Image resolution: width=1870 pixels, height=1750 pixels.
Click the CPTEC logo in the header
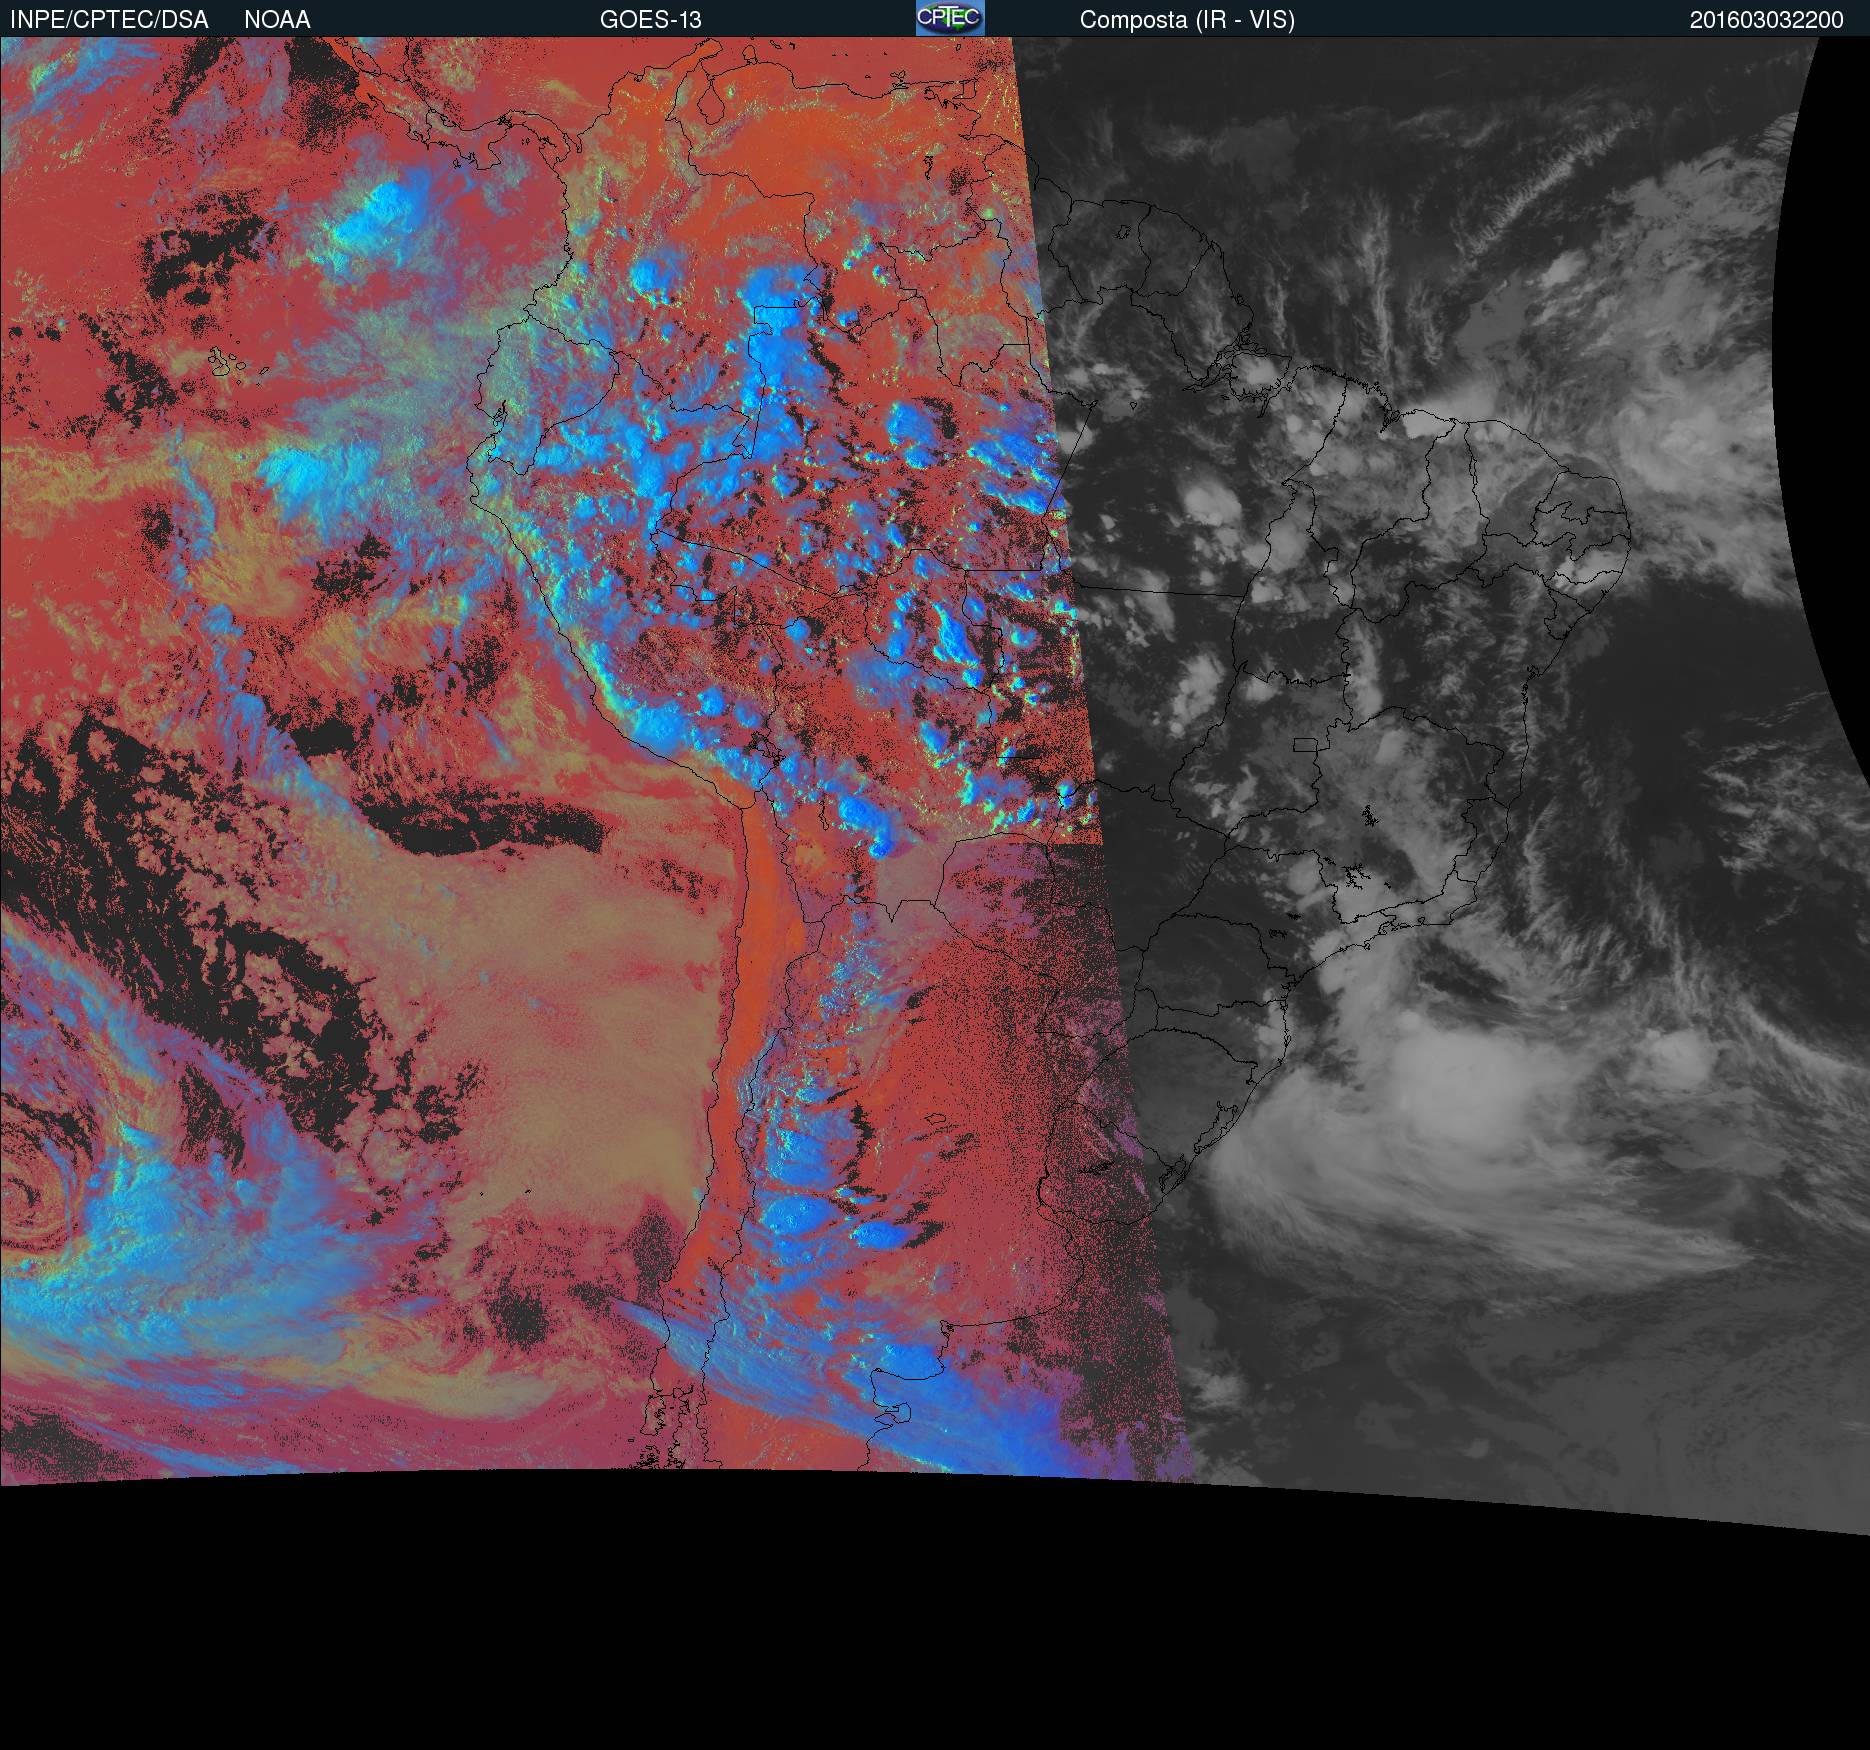pos(950,18)
